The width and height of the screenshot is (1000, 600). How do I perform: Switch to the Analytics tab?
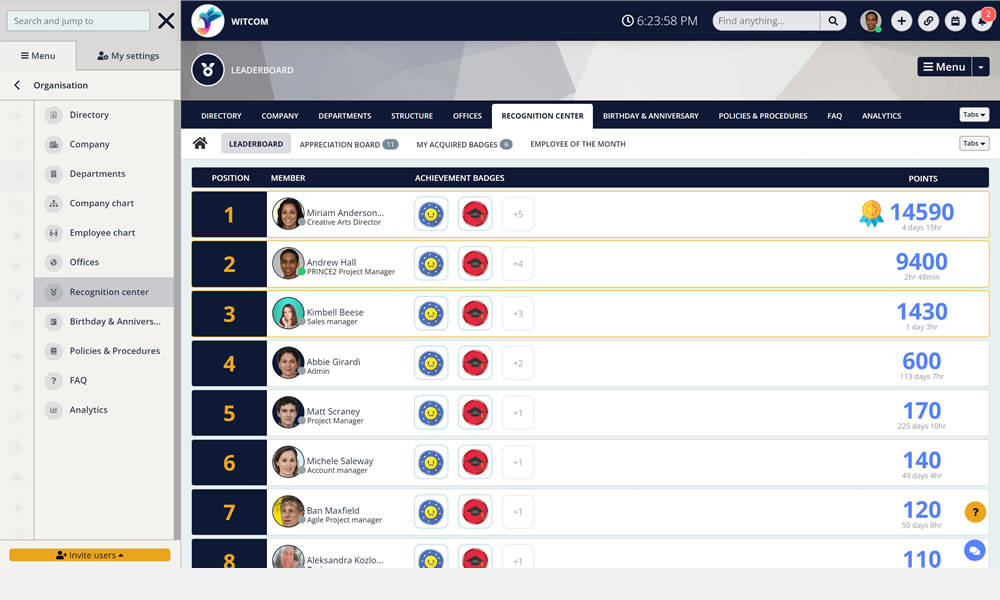(881, 116)
